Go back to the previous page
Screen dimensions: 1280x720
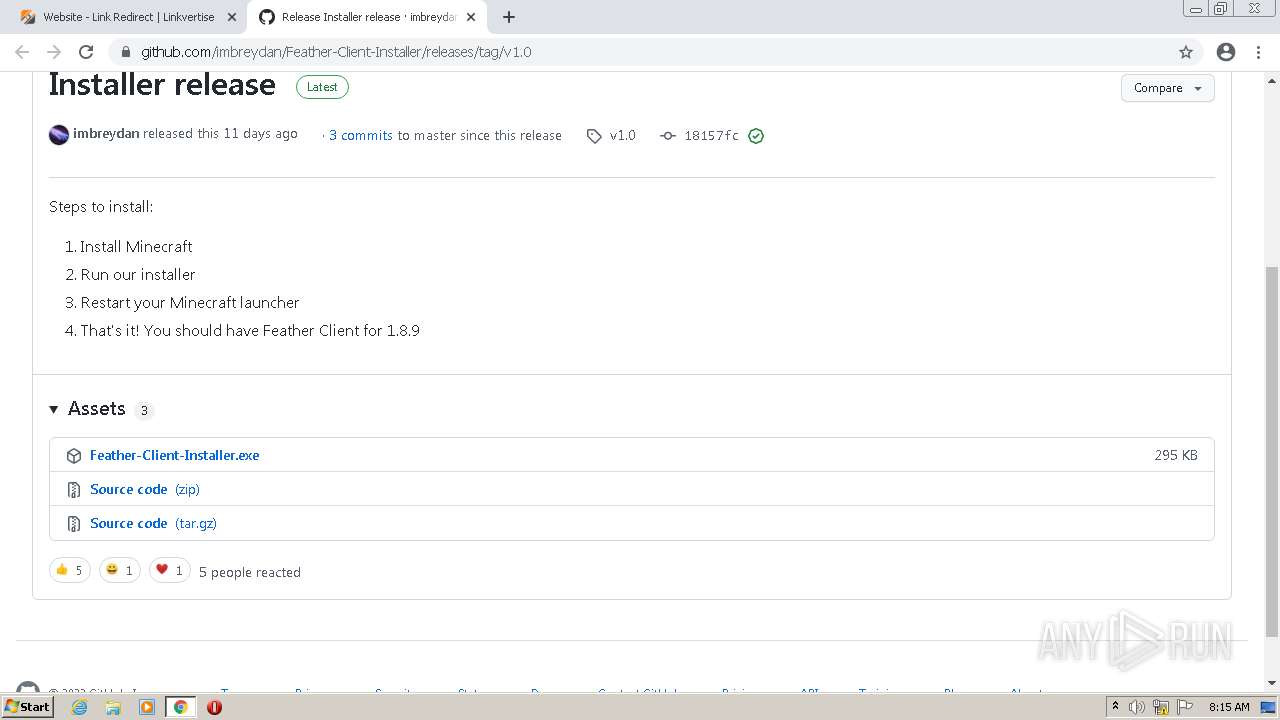[22, 52]
